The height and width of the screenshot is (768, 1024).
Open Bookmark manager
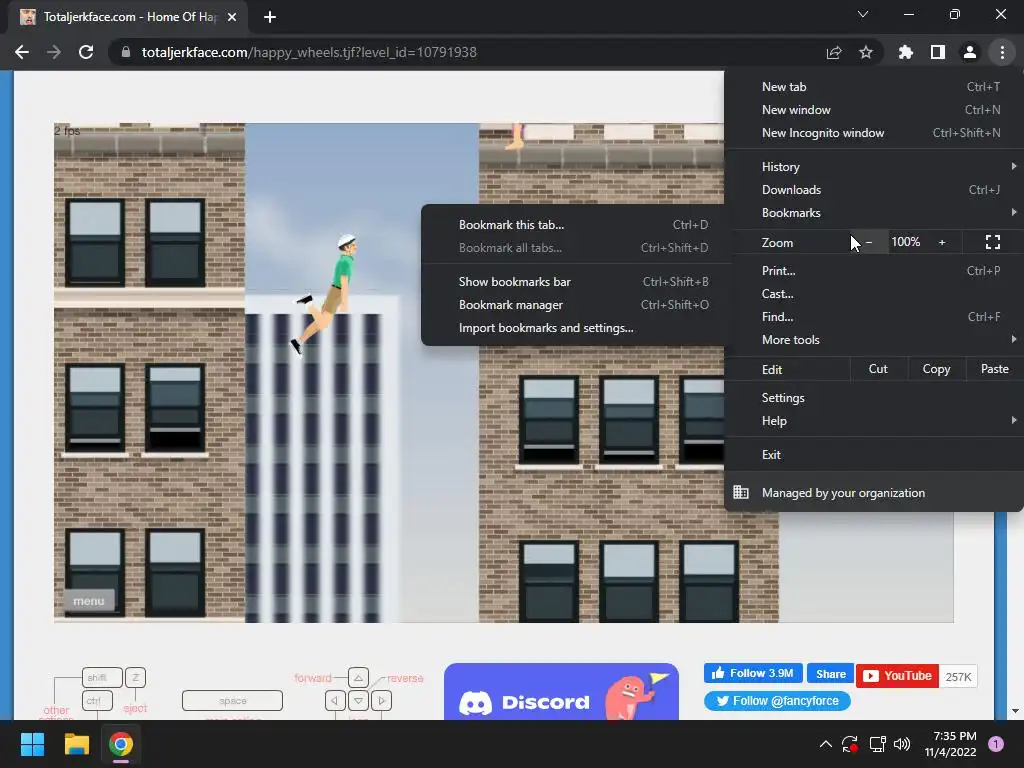(575, 304)
